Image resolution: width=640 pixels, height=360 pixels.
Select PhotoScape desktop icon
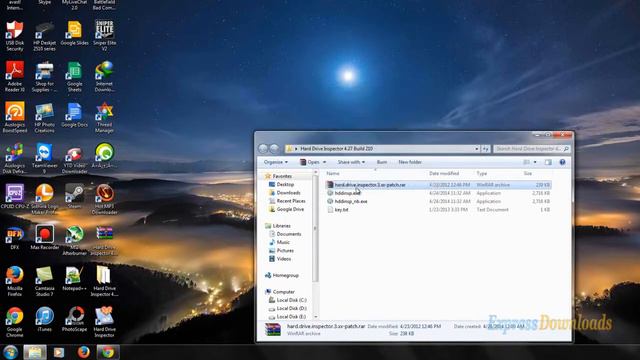tap(74, 320)
